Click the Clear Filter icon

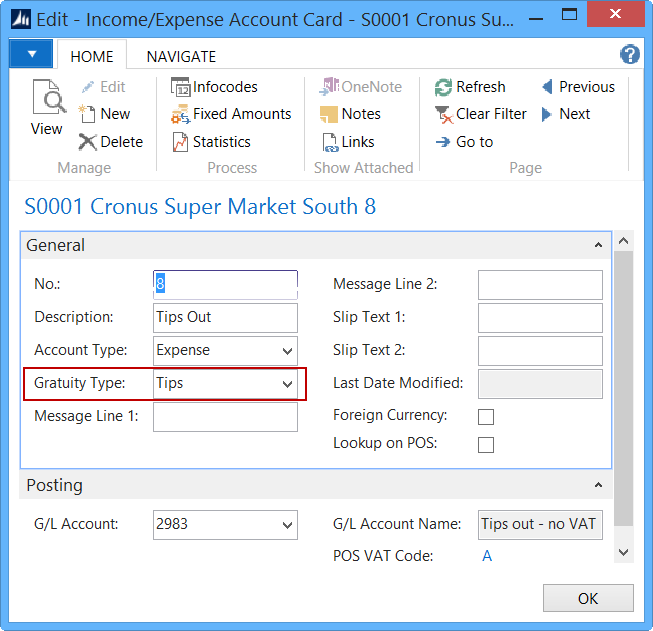coord(444,114)
